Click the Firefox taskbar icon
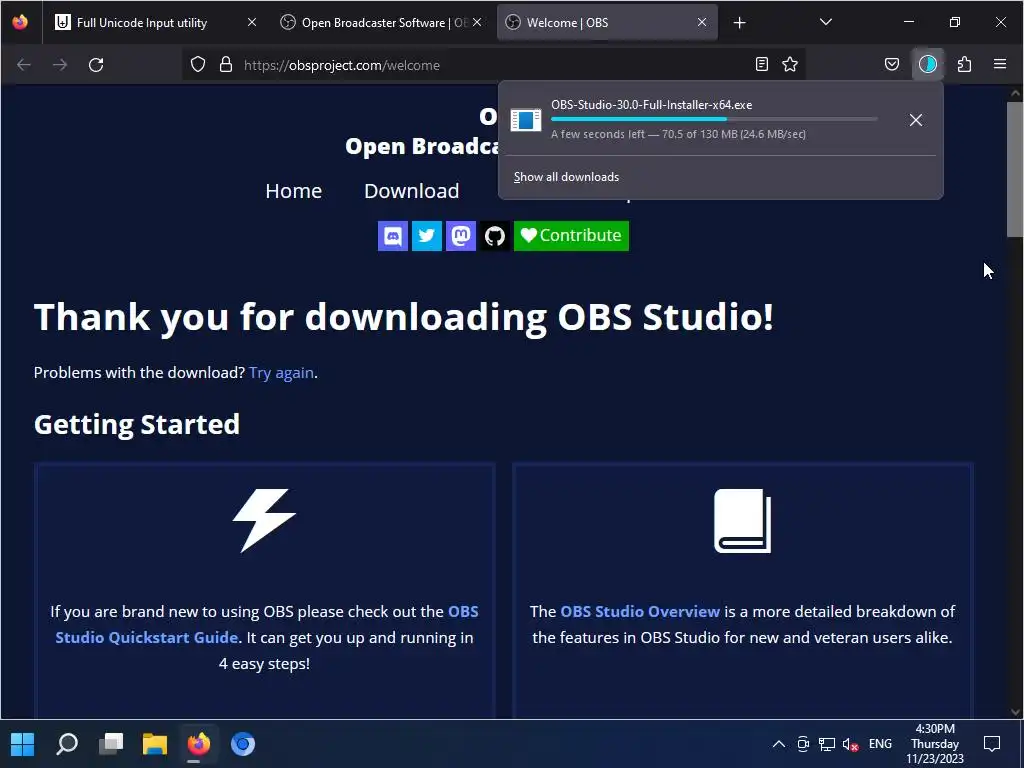 tap(199, 744)
